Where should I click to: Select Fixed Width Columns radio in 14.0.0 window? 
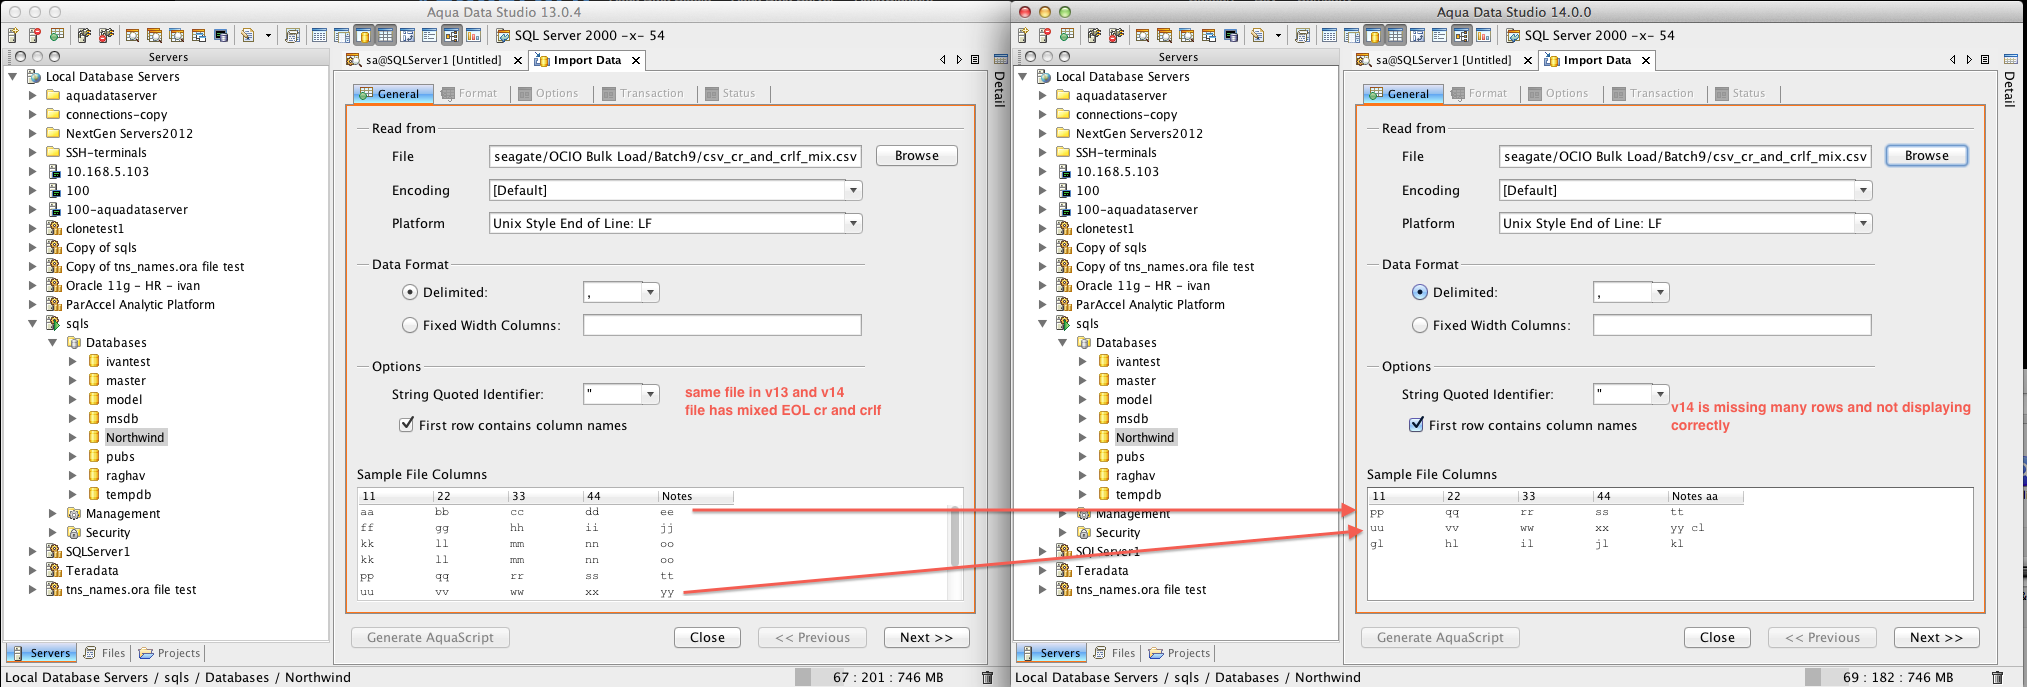(x=1420, y=325)
